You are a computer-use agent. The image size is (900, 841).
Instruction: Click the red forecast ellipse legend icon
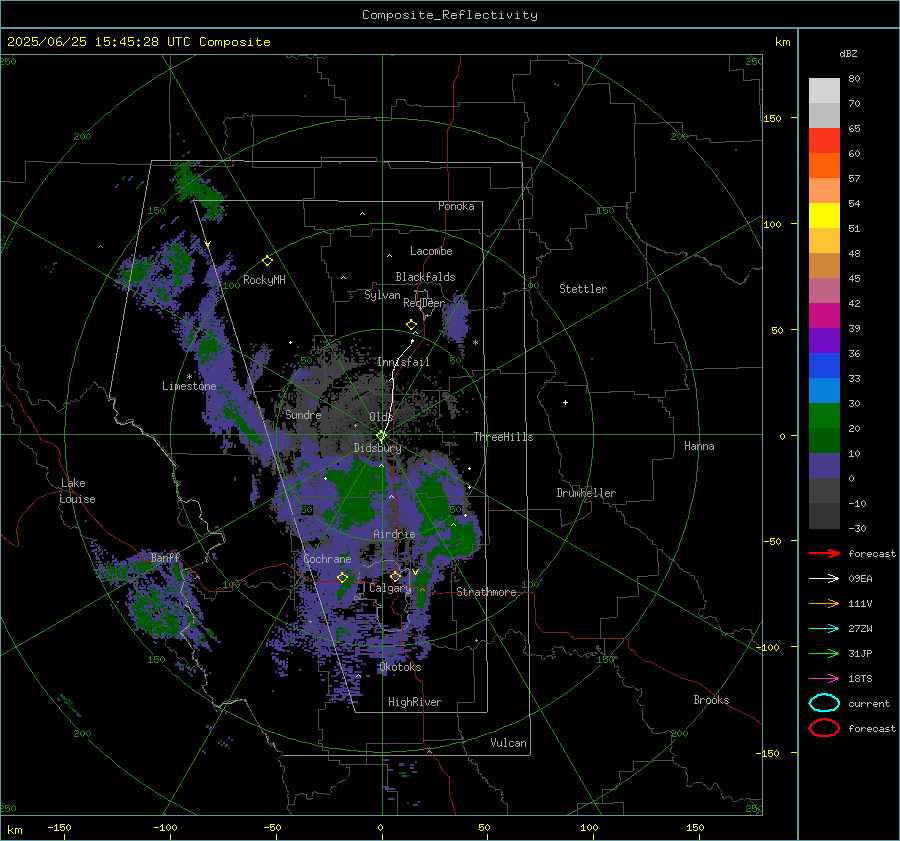click(824, 728)
